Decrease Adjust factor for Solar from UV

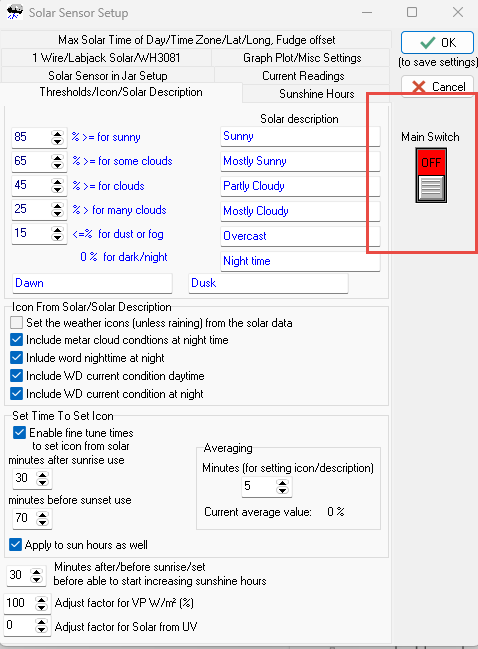[41, 629]
